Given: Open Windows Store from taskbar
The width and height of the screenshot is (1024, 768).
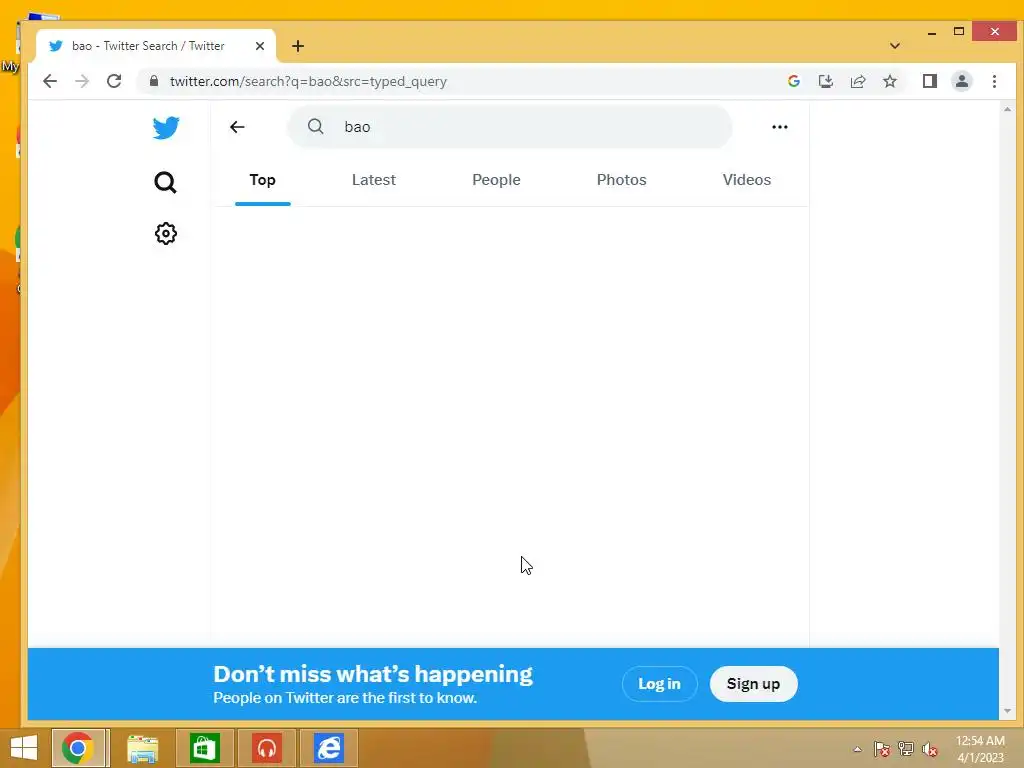Looking at the screenshot, I should pos(204,748).
